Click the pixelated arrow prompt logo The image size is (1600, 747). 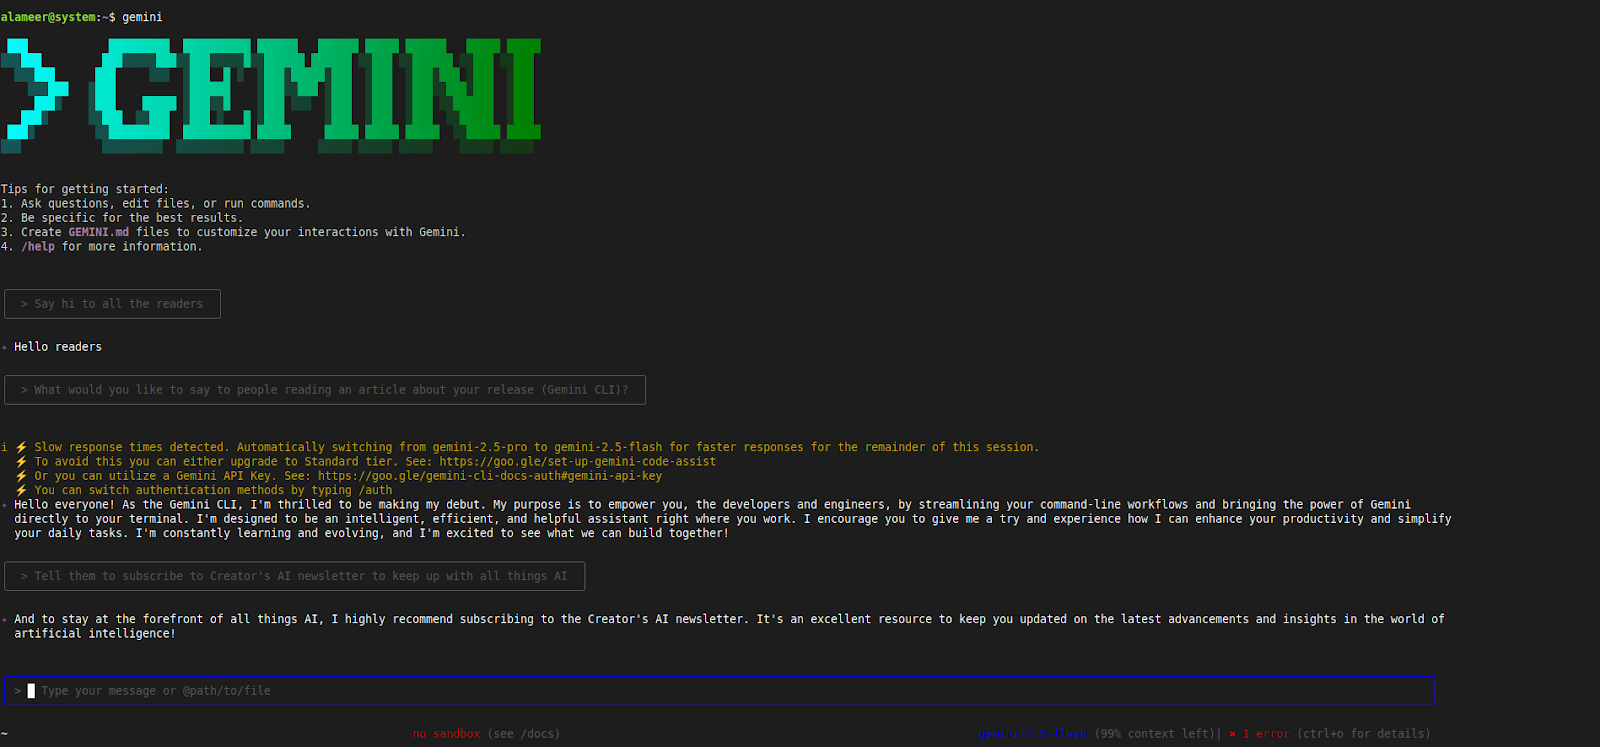click(33, 96)
